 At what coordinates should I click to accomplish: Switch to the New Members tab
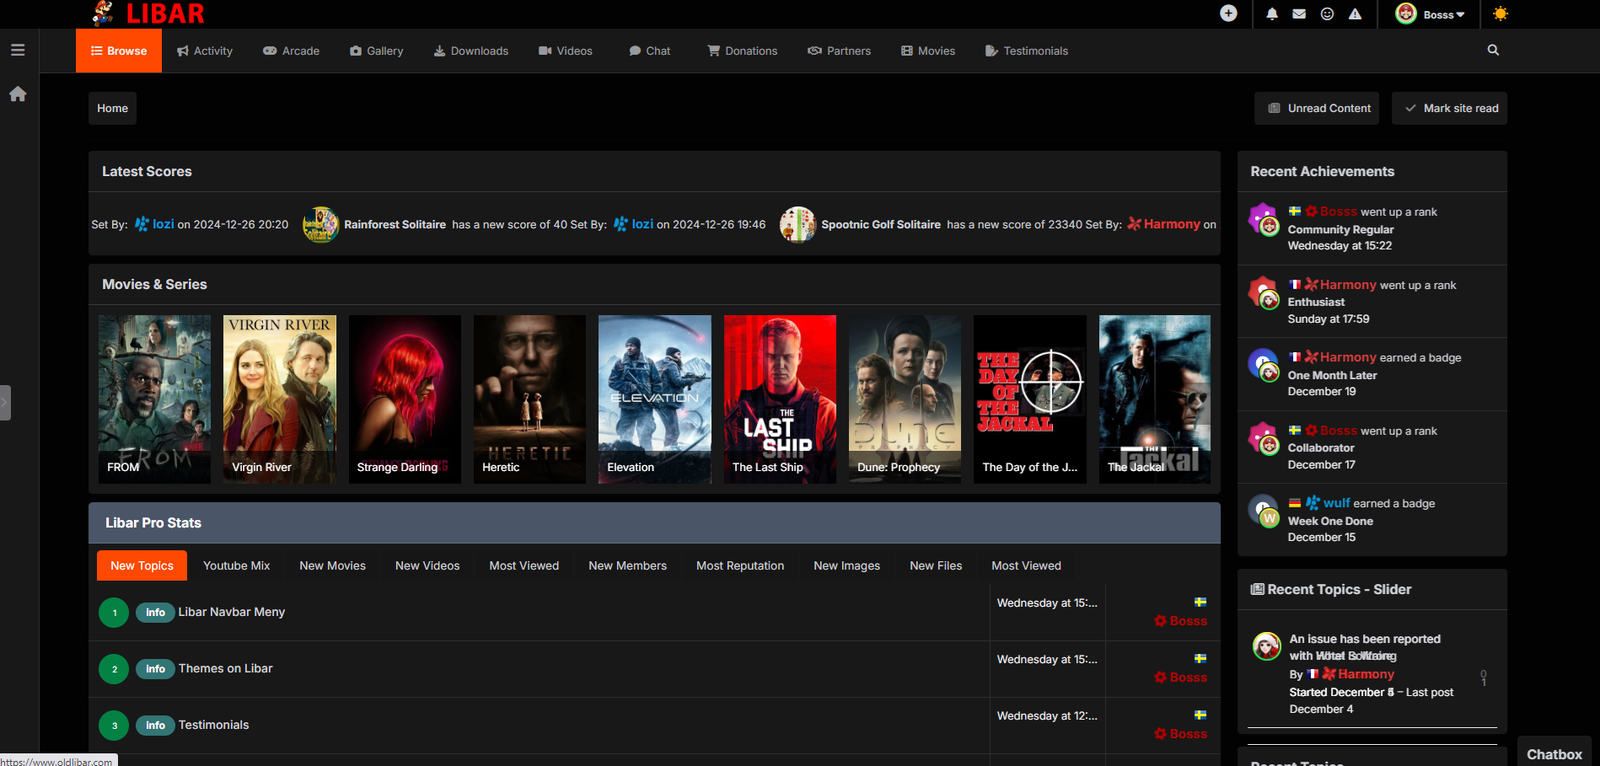click(627, 566)
